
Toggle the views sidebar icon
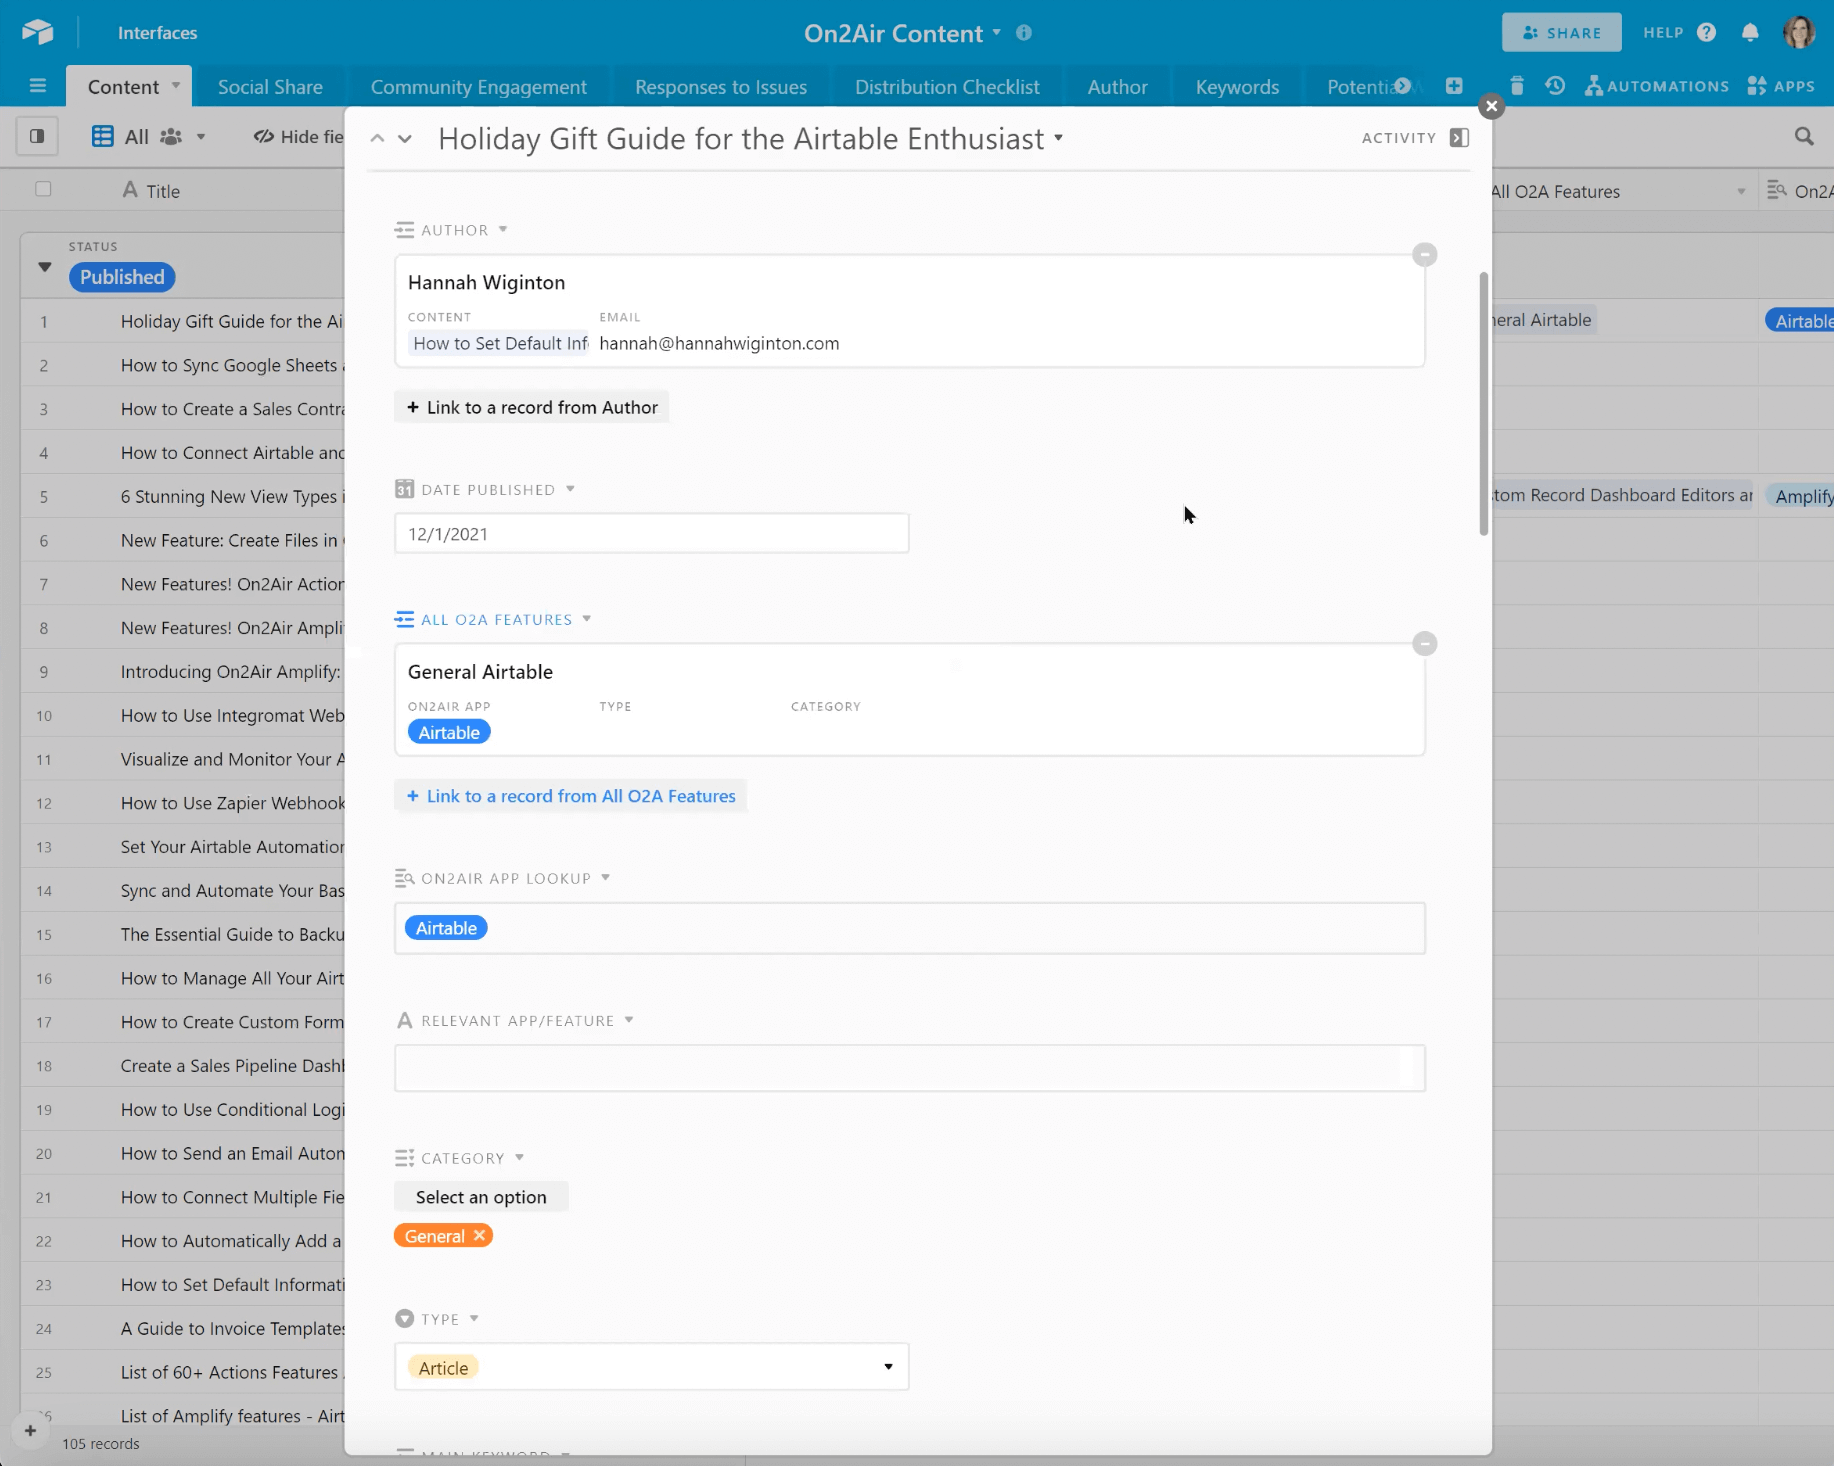[37, 136]
